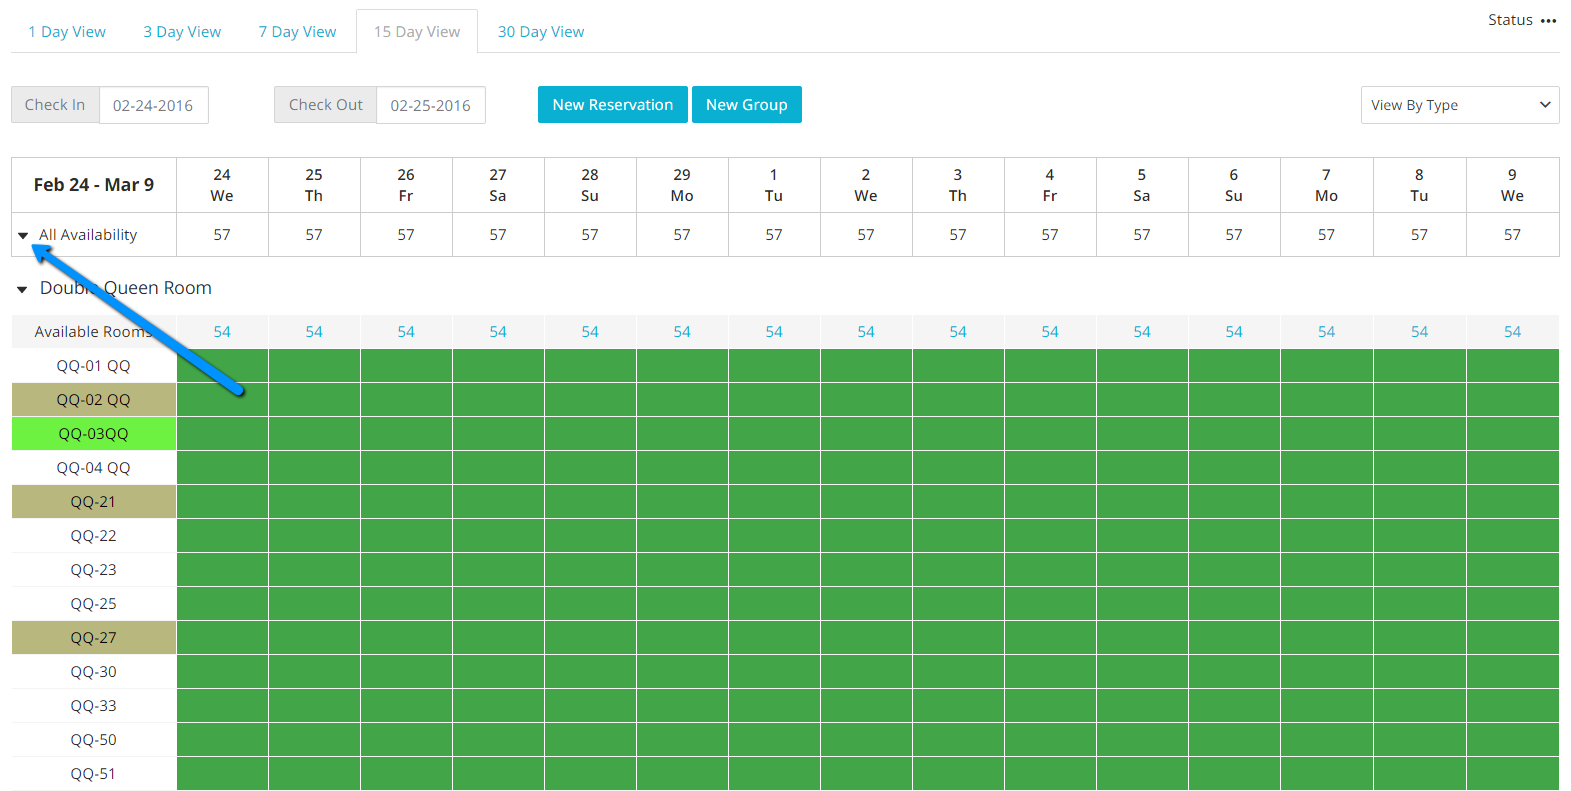Click QQ-25 cell under 3 Th
Viewport: 1571px width, 791px height.
click(958, 604)
